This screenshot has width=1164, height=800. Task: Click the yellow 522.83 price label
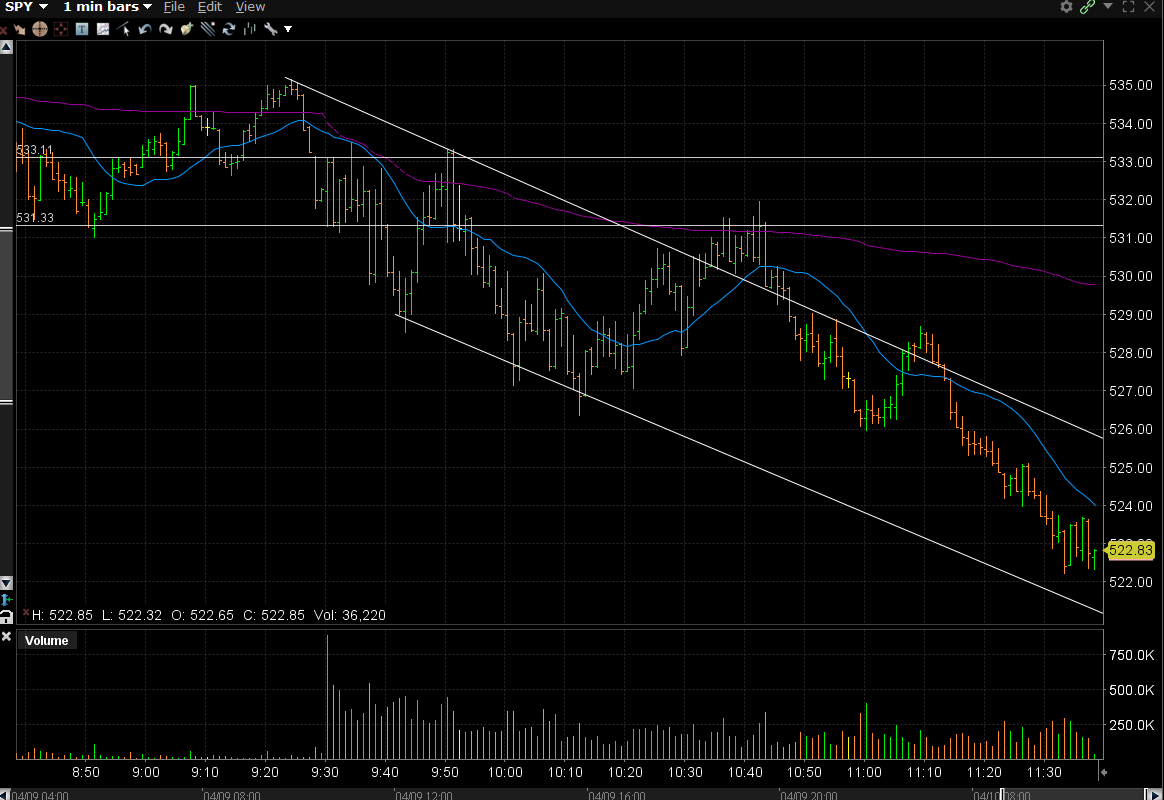point(1130,550)
